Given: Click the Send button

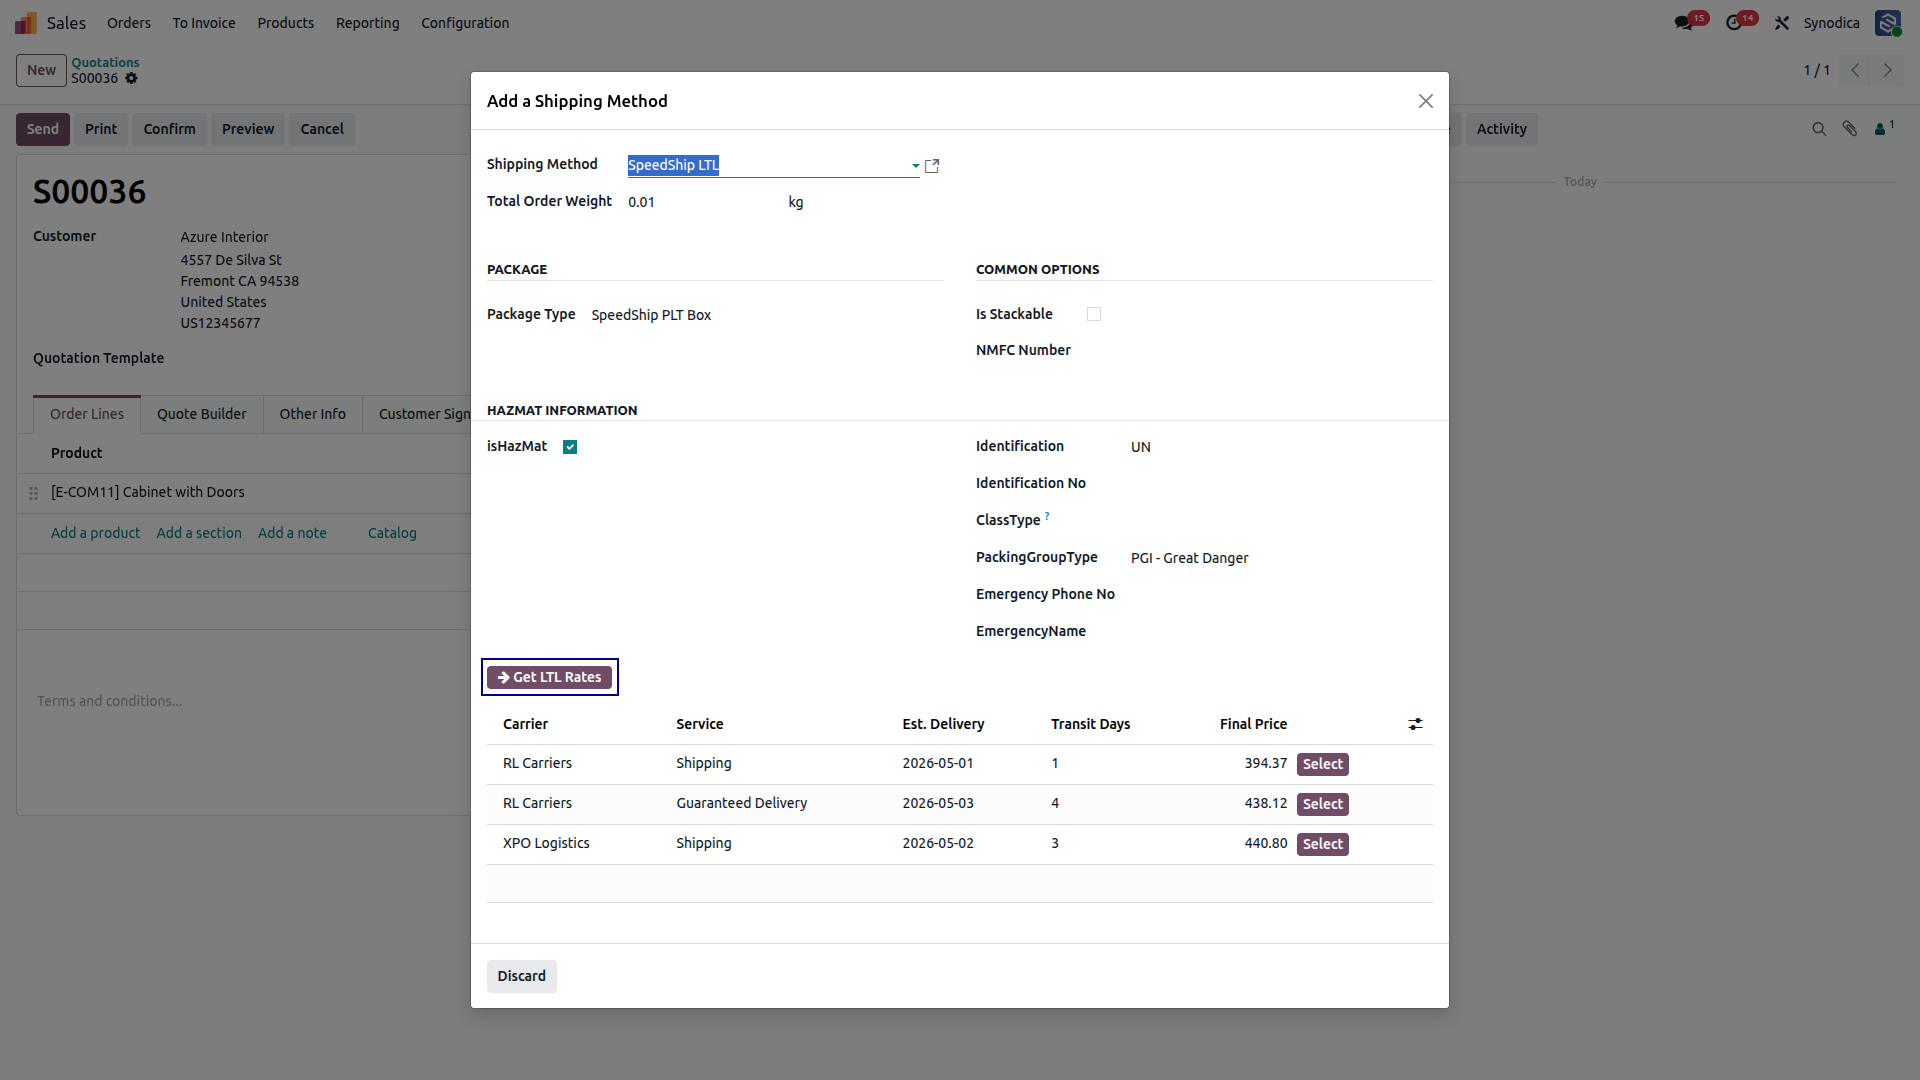Looking at the screenshot, I should point(42,129).
